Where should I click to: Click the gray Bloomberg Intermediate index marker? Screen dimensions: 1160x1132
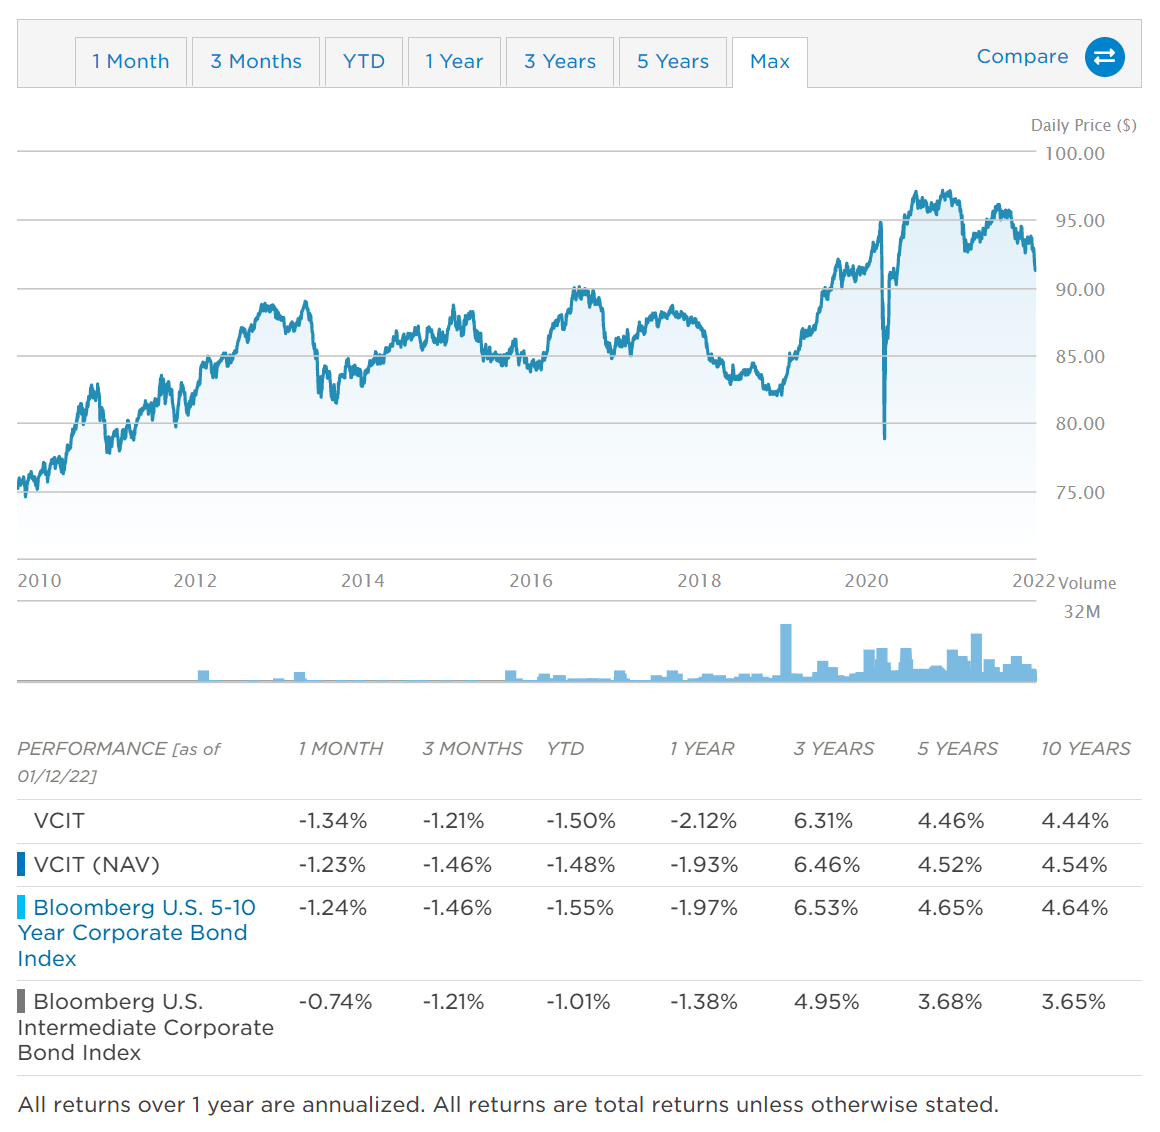[21, 1001]
